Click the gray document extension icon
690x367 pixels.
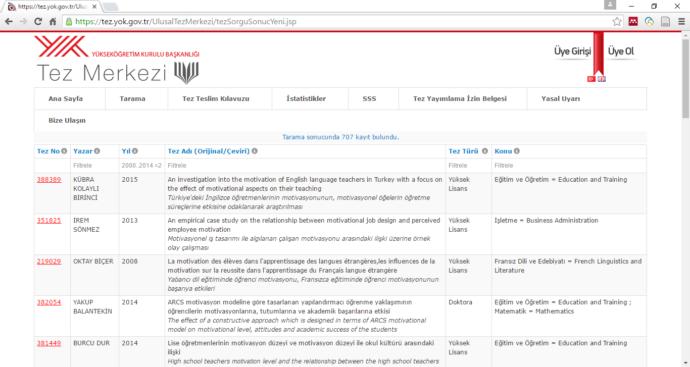[665, 21]
